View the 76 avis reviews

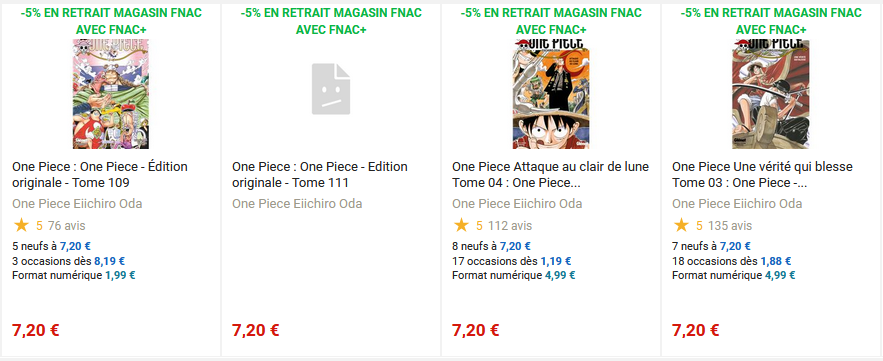click(x=66, y=226)
